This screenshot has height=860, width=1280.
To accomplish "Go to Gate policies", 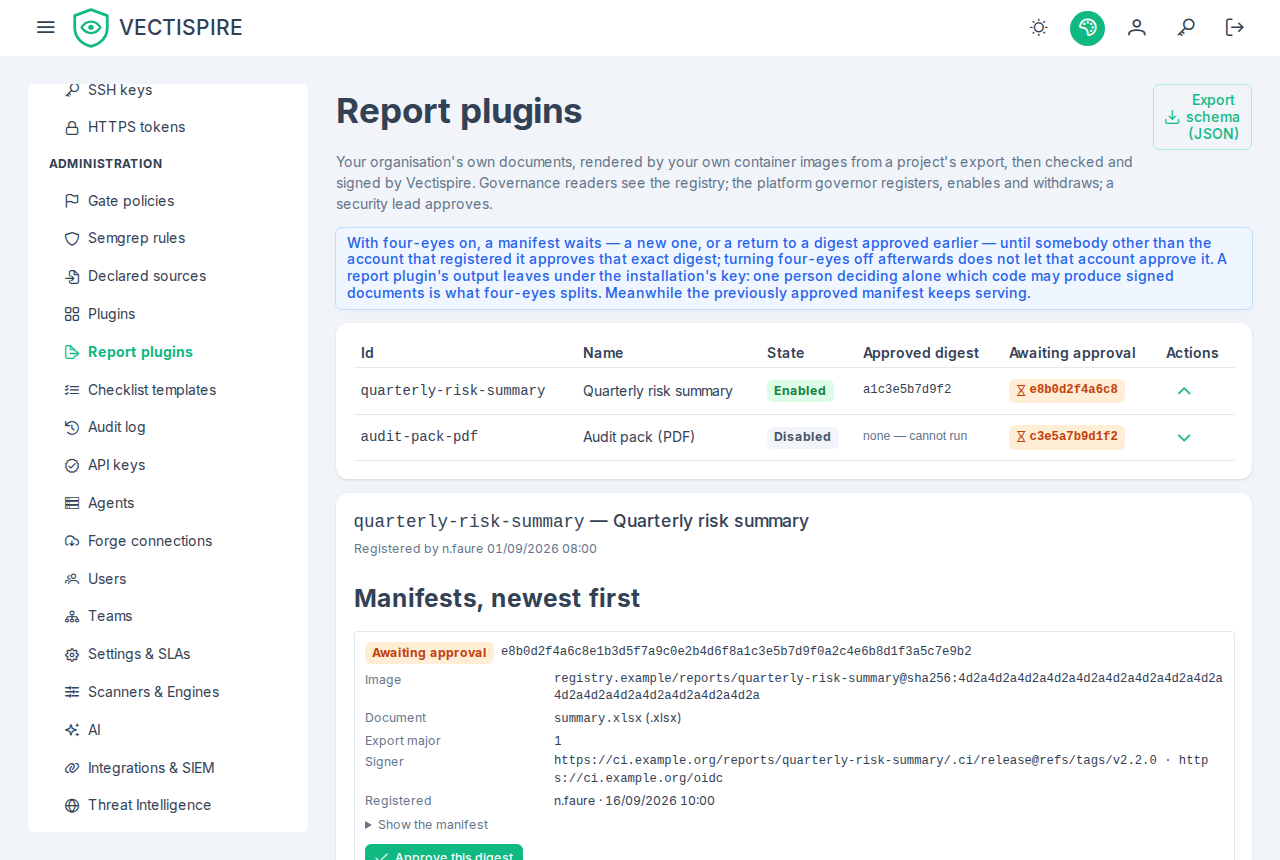I will click(x=131, y=201).
